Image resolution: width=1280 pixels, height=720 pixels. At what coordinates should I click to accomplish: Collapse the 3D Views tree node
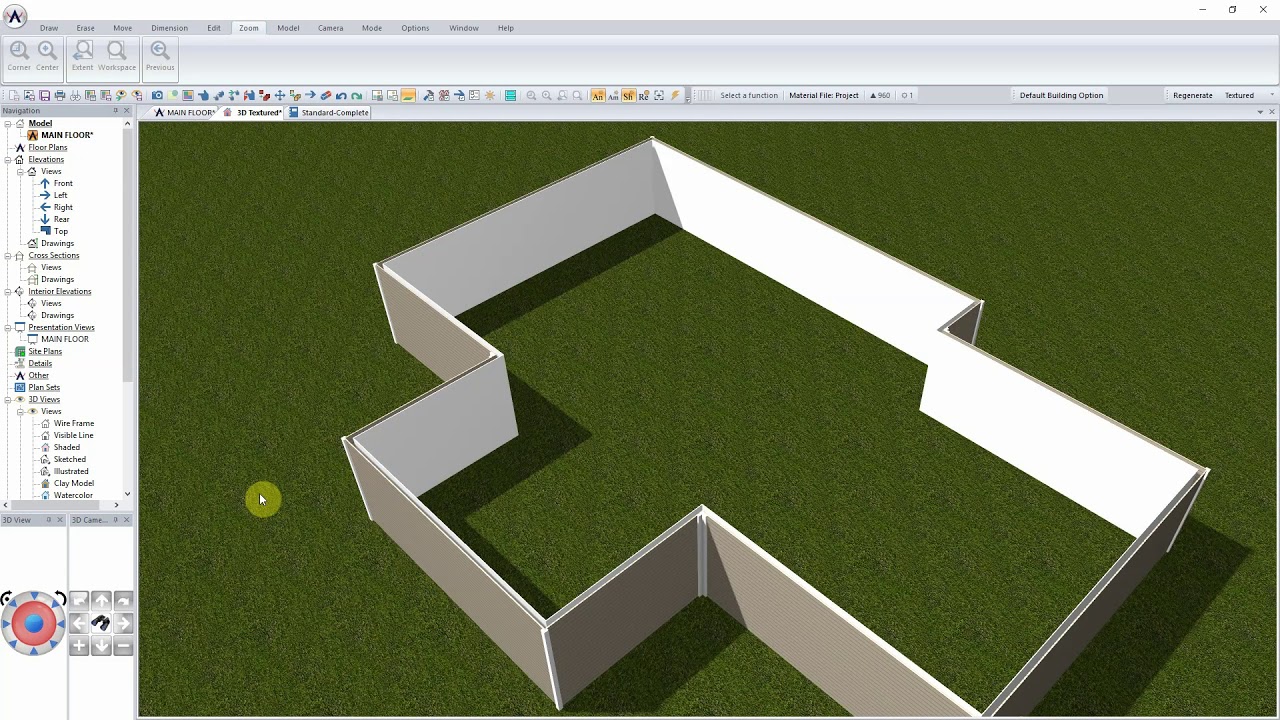click(7, 399)
